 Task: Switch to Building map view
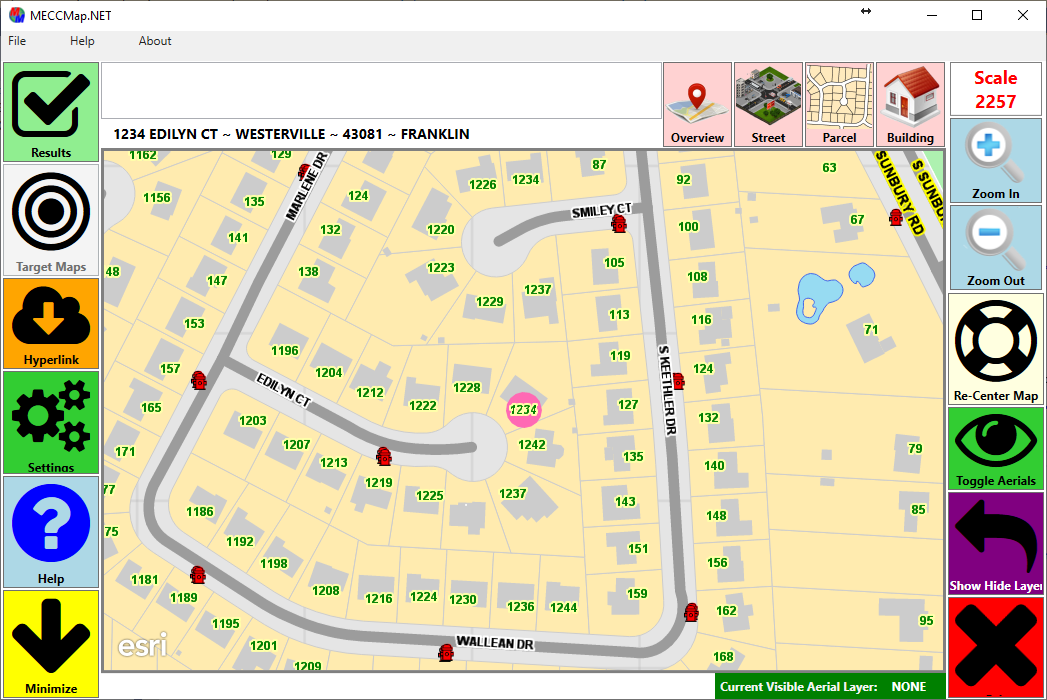pos(910,104)
